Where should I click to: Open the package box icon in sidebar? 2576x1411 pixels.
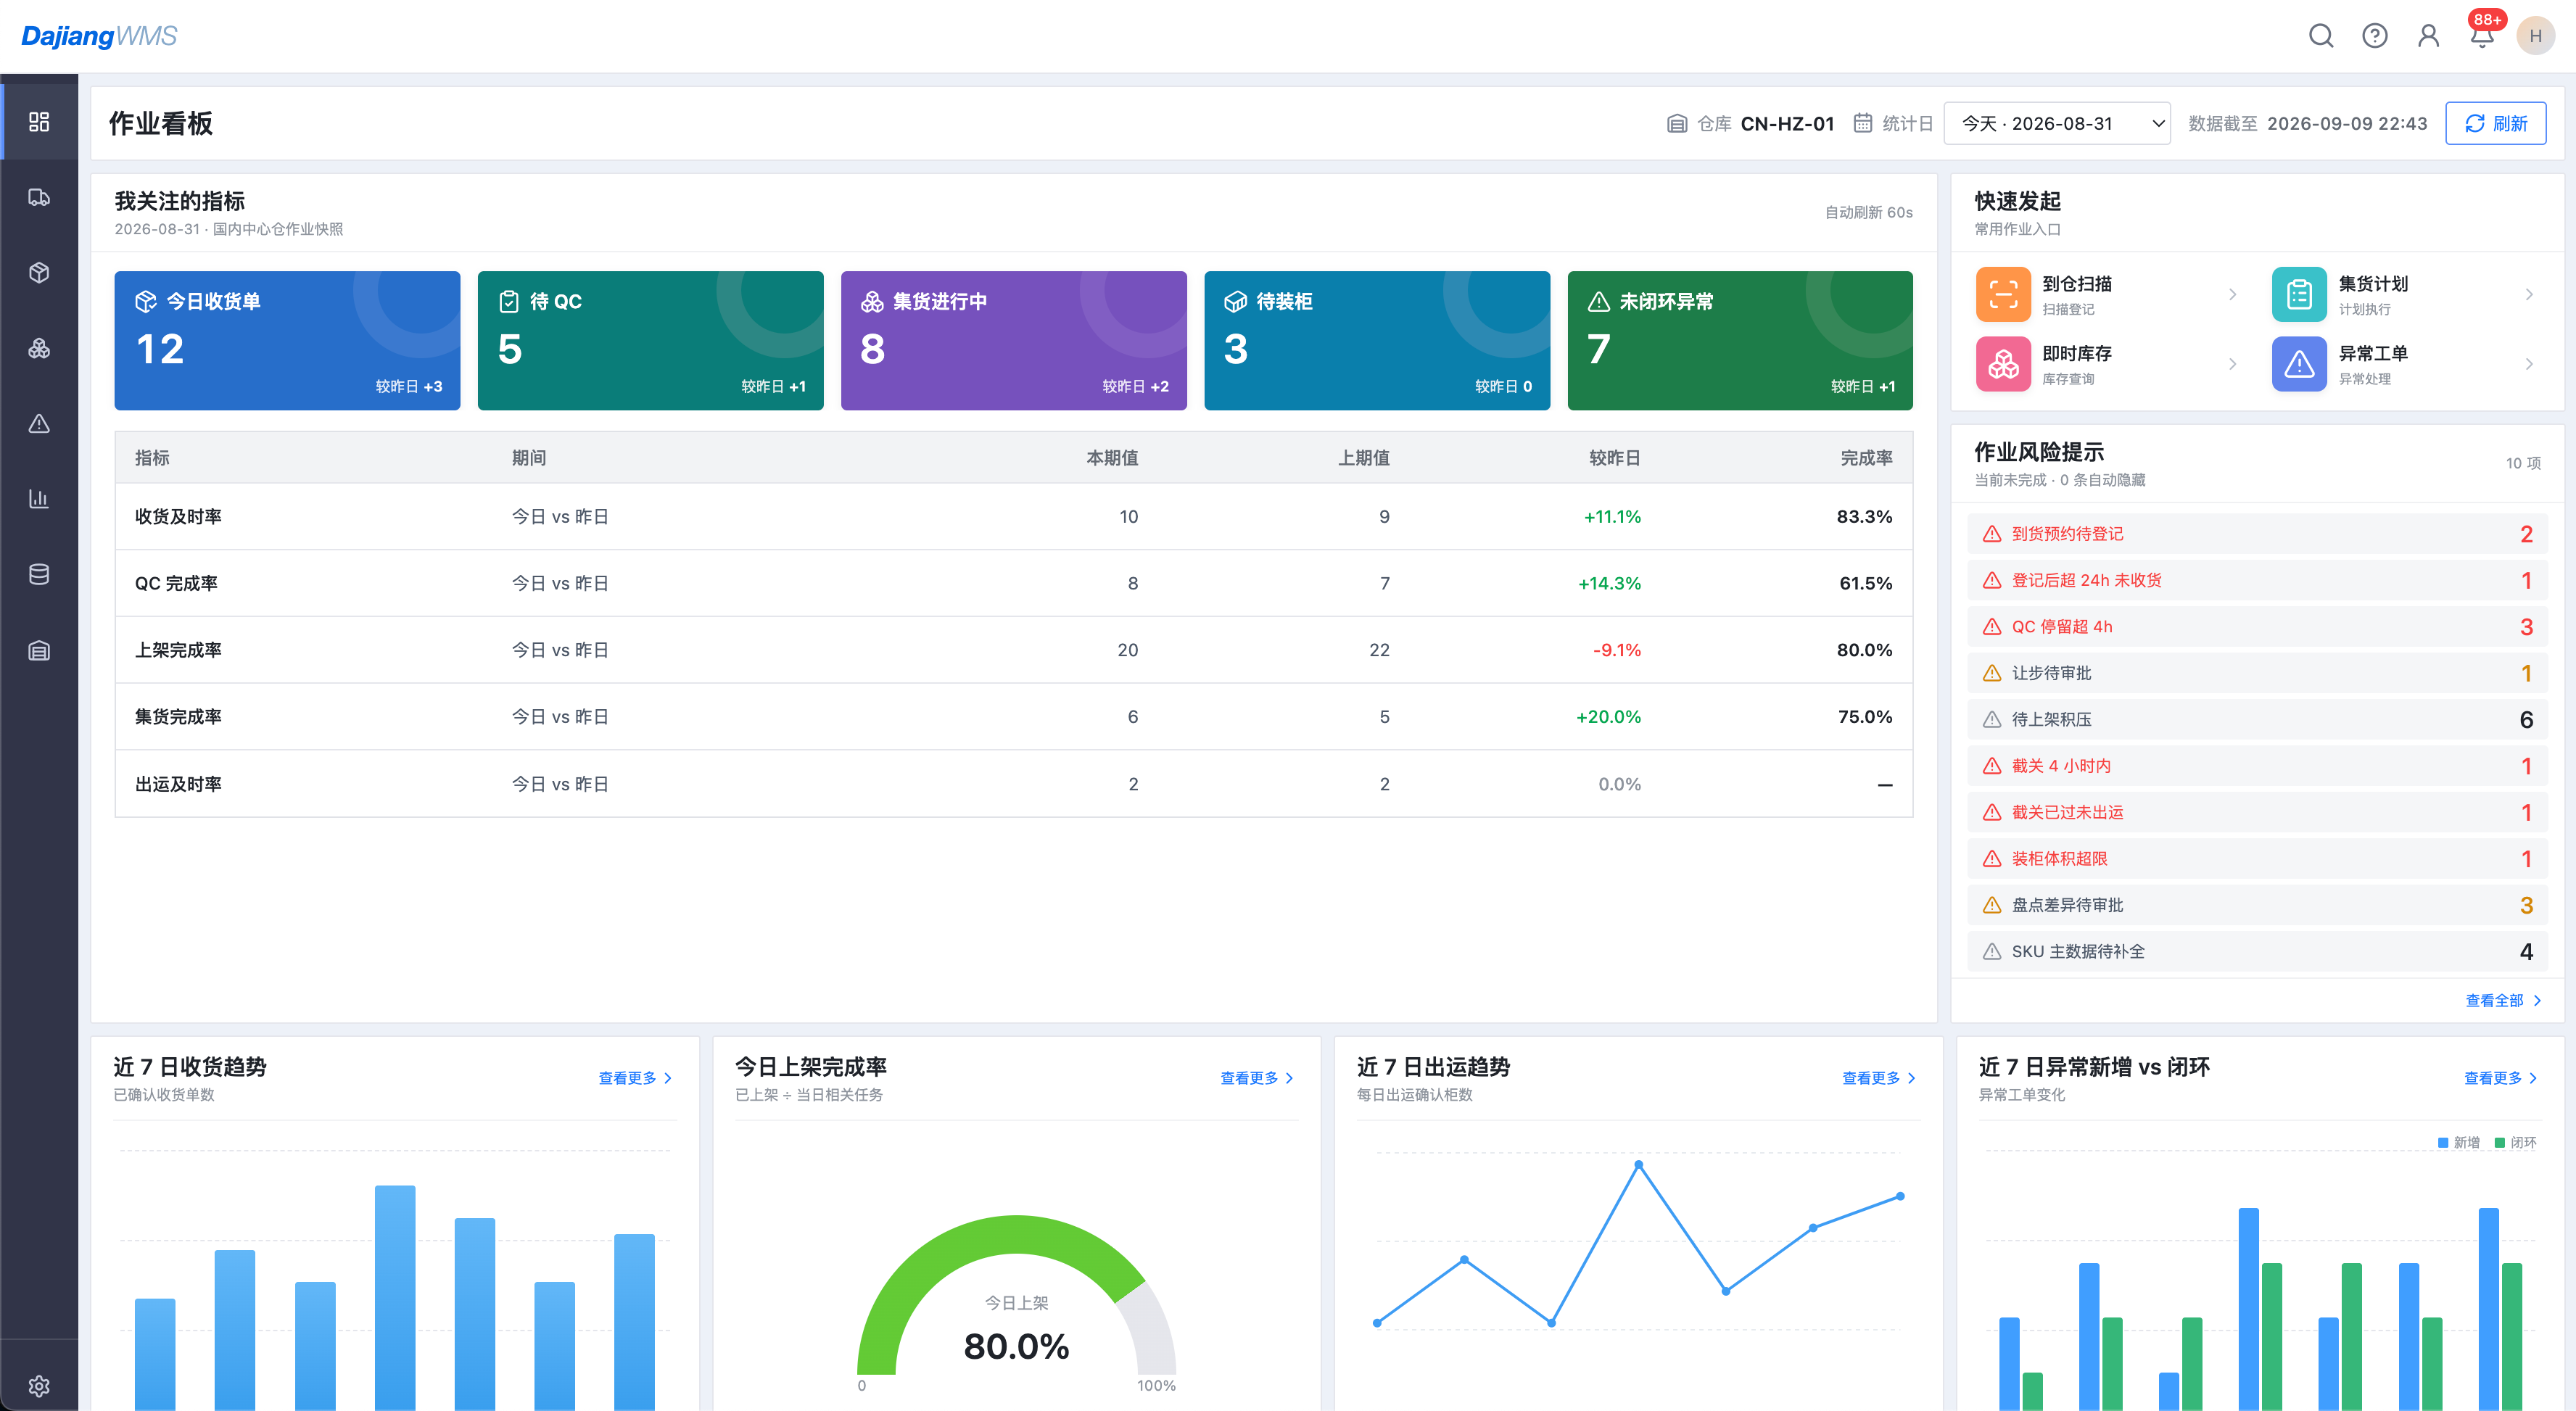click(39, 273)
